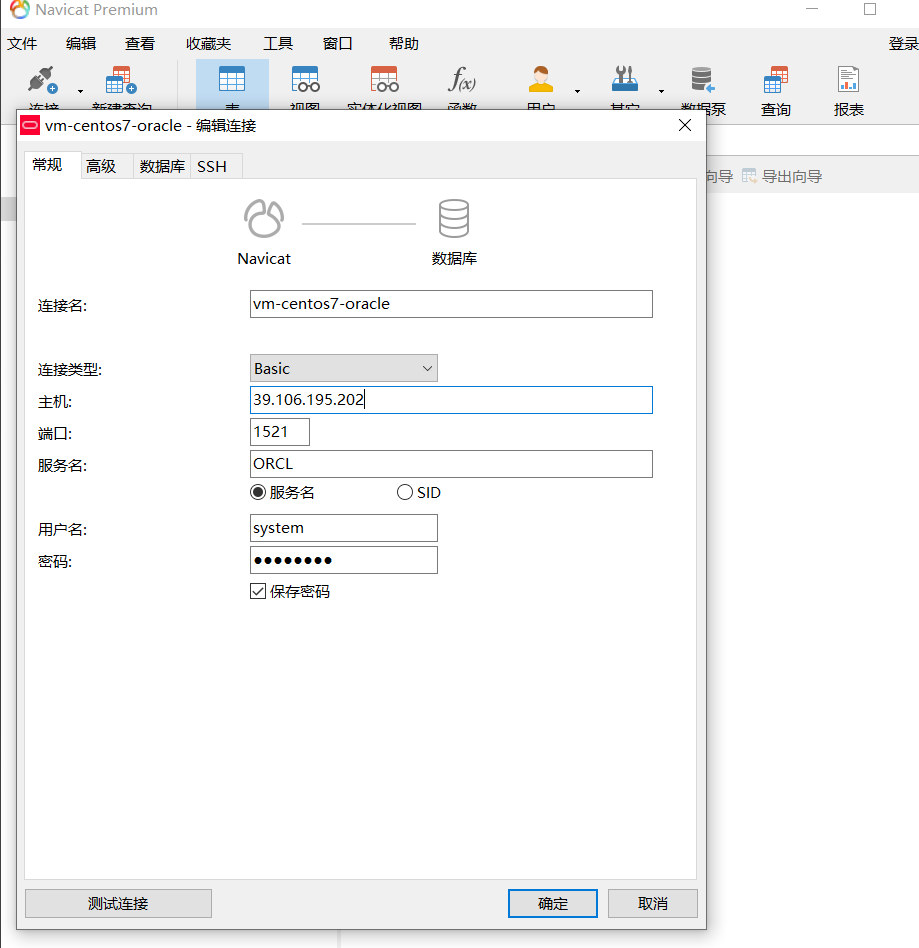Close the edit connection dialog
Viewport: 919px width, 948px height.
tap(685, 125)
